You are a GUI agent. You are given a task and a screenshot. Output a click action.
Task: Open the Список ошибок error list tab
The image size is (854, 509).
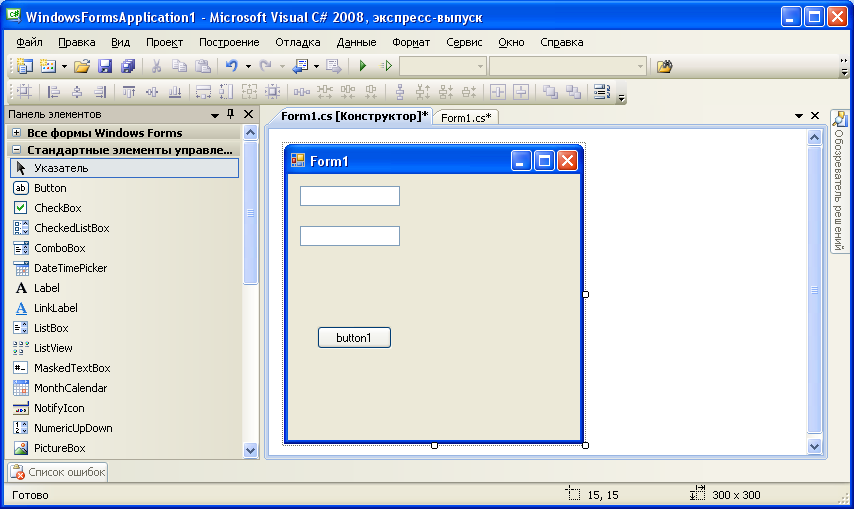[x=58, y=472]
